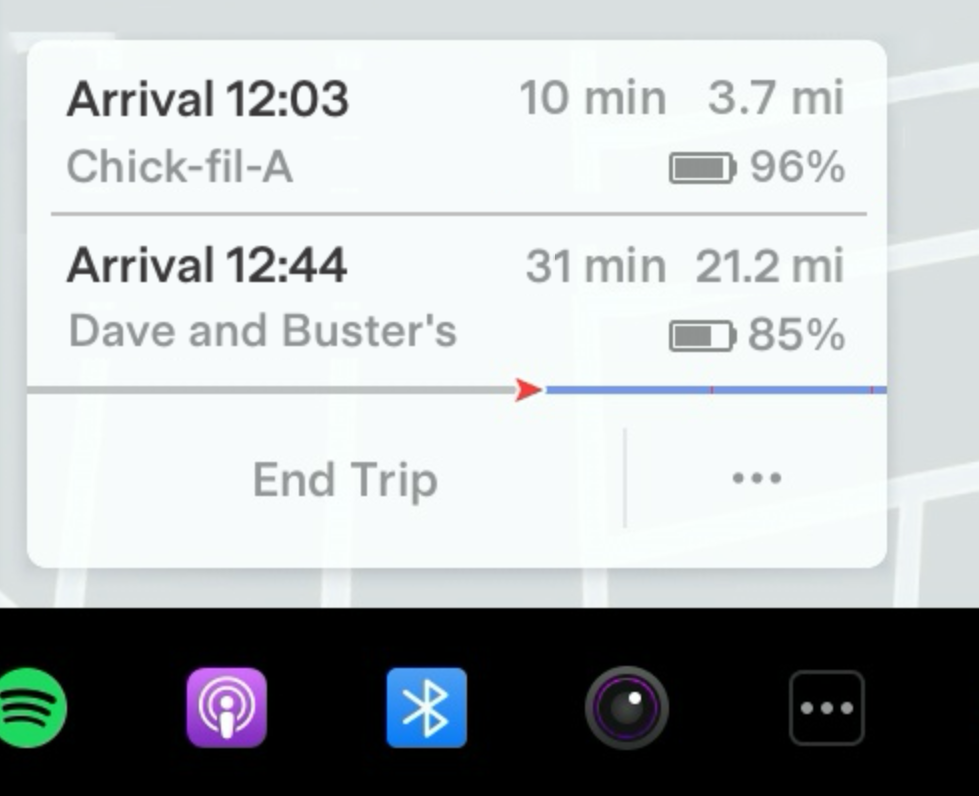Click the Arrival 12:44 heading
Screen dimensions: 979x796
207,265
